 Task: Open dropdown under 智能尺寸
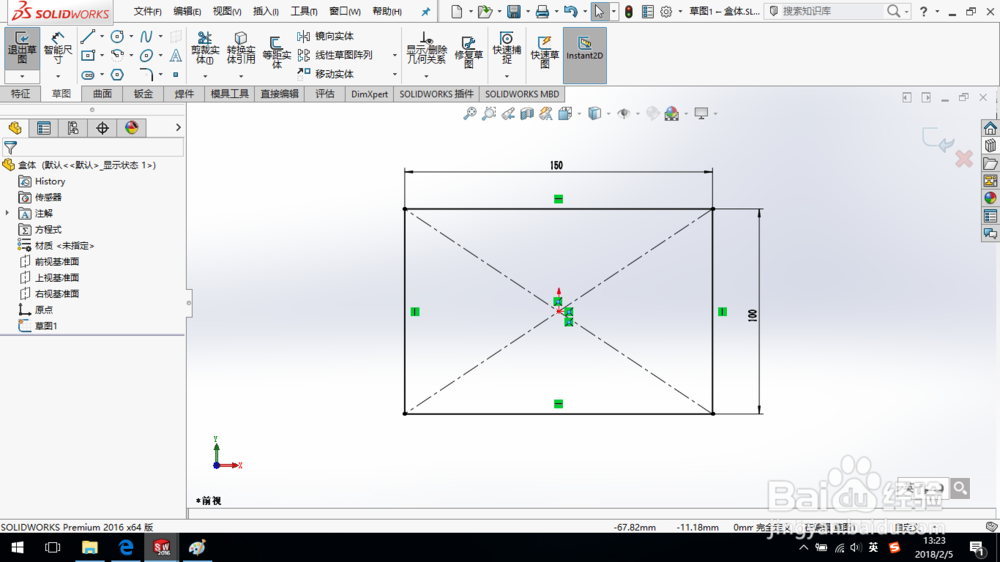pyautogui.click(x=58, y=77)
